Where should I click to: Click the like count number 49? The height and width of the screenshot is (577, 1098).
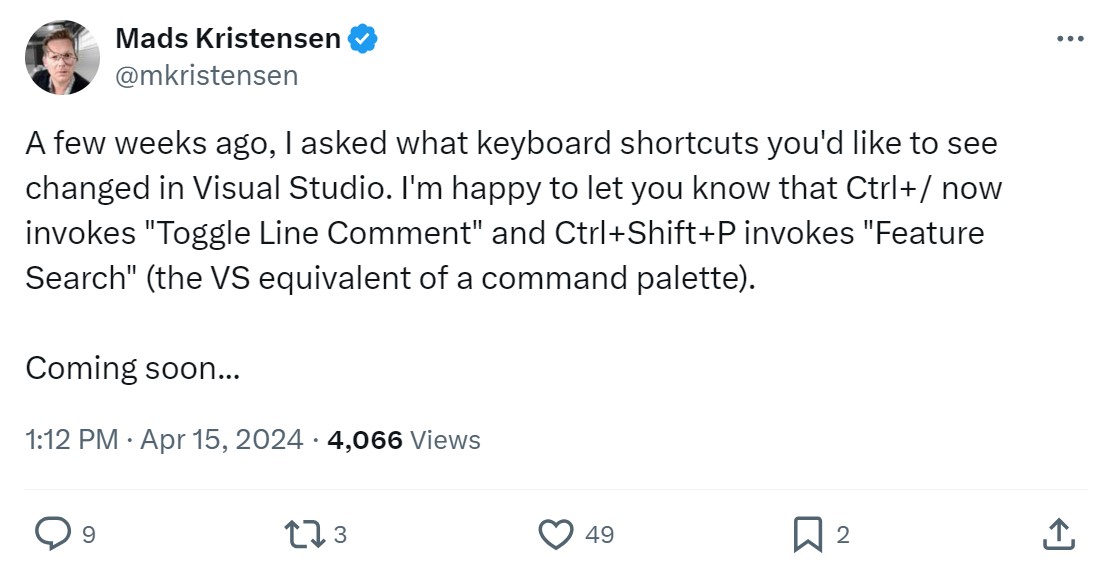click(599, 536)
